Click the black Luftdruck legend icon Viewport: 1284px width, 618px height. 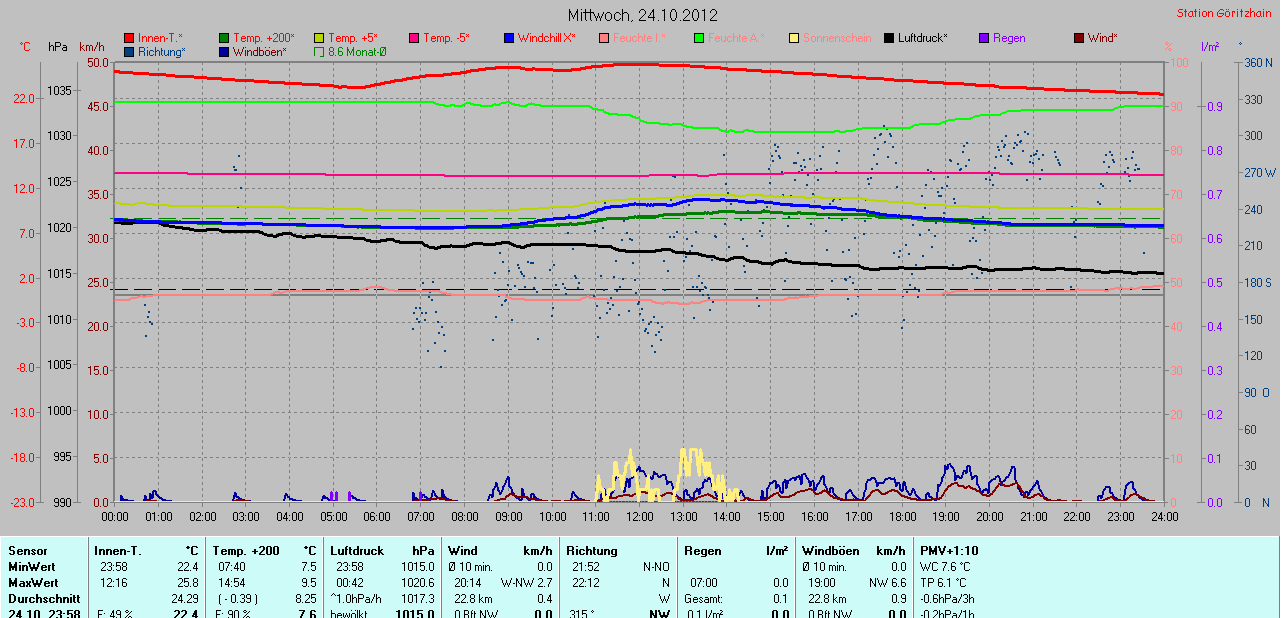coord(889,38)
